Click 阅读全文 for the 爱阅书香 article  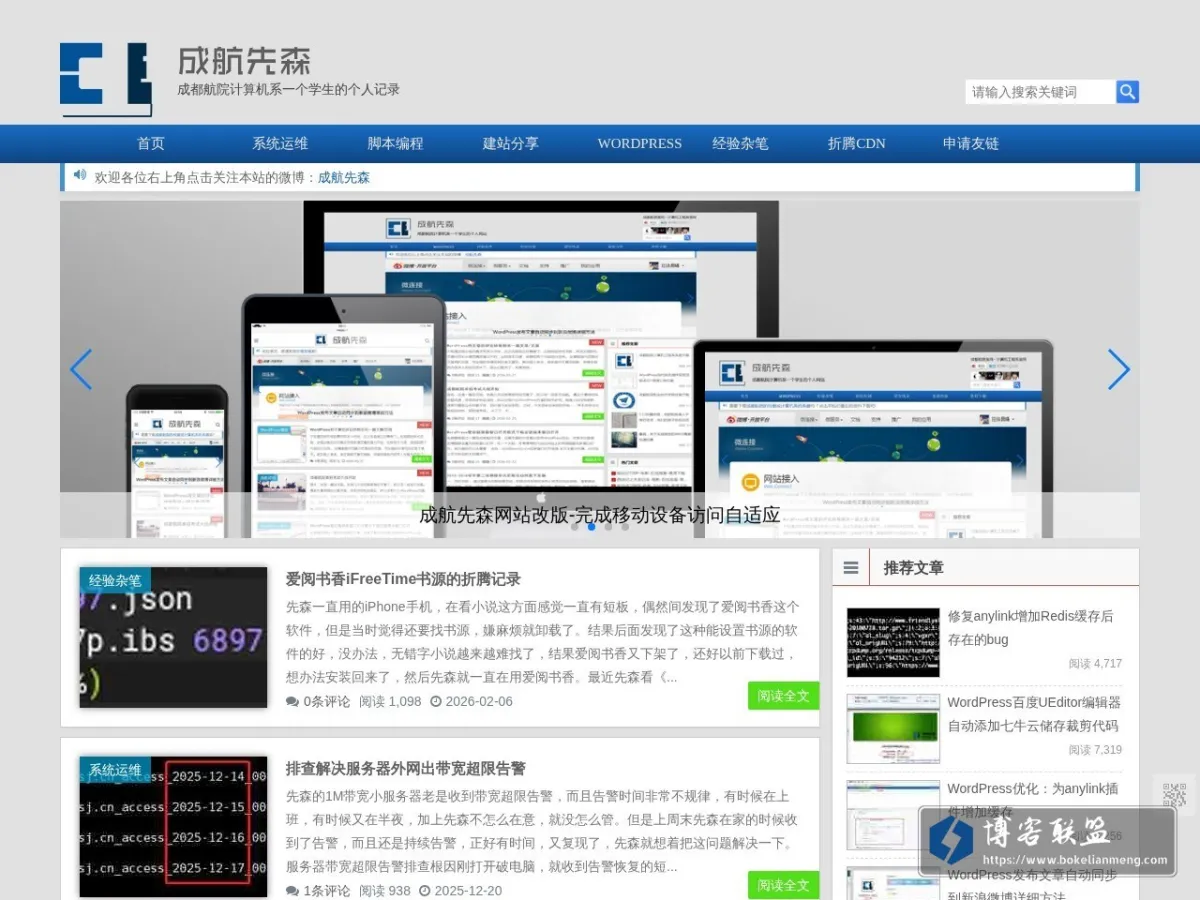[783, 695]
